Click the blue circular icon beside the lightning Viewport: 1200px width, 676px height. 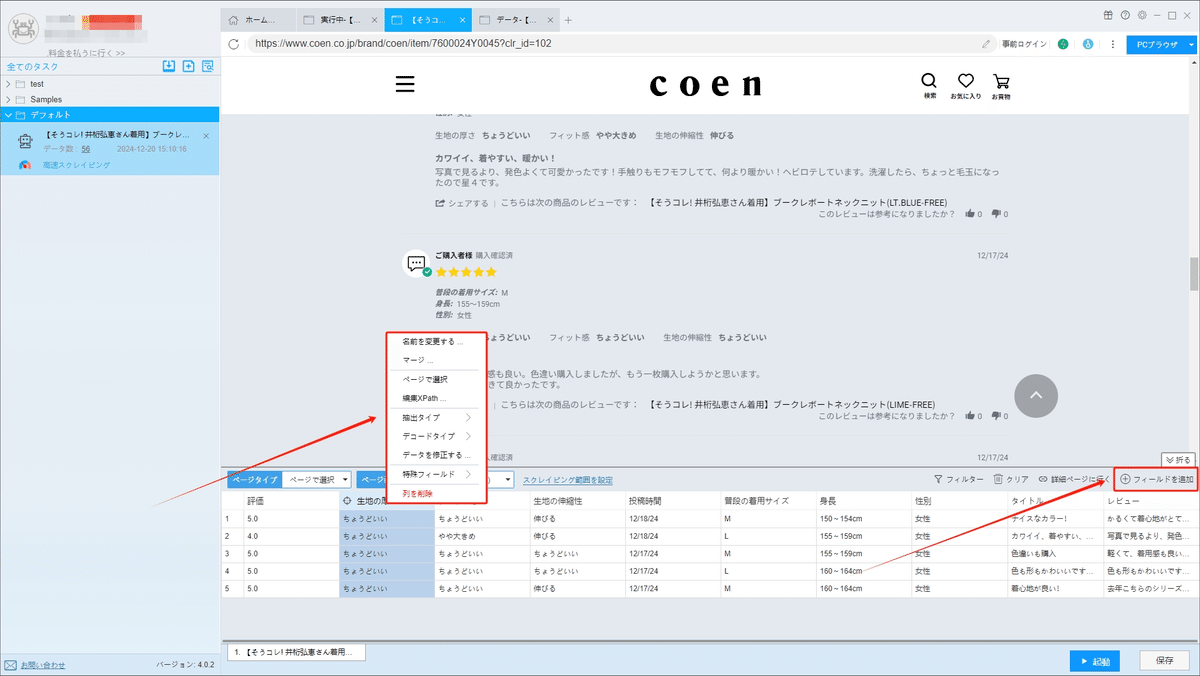click(1087, 44)
